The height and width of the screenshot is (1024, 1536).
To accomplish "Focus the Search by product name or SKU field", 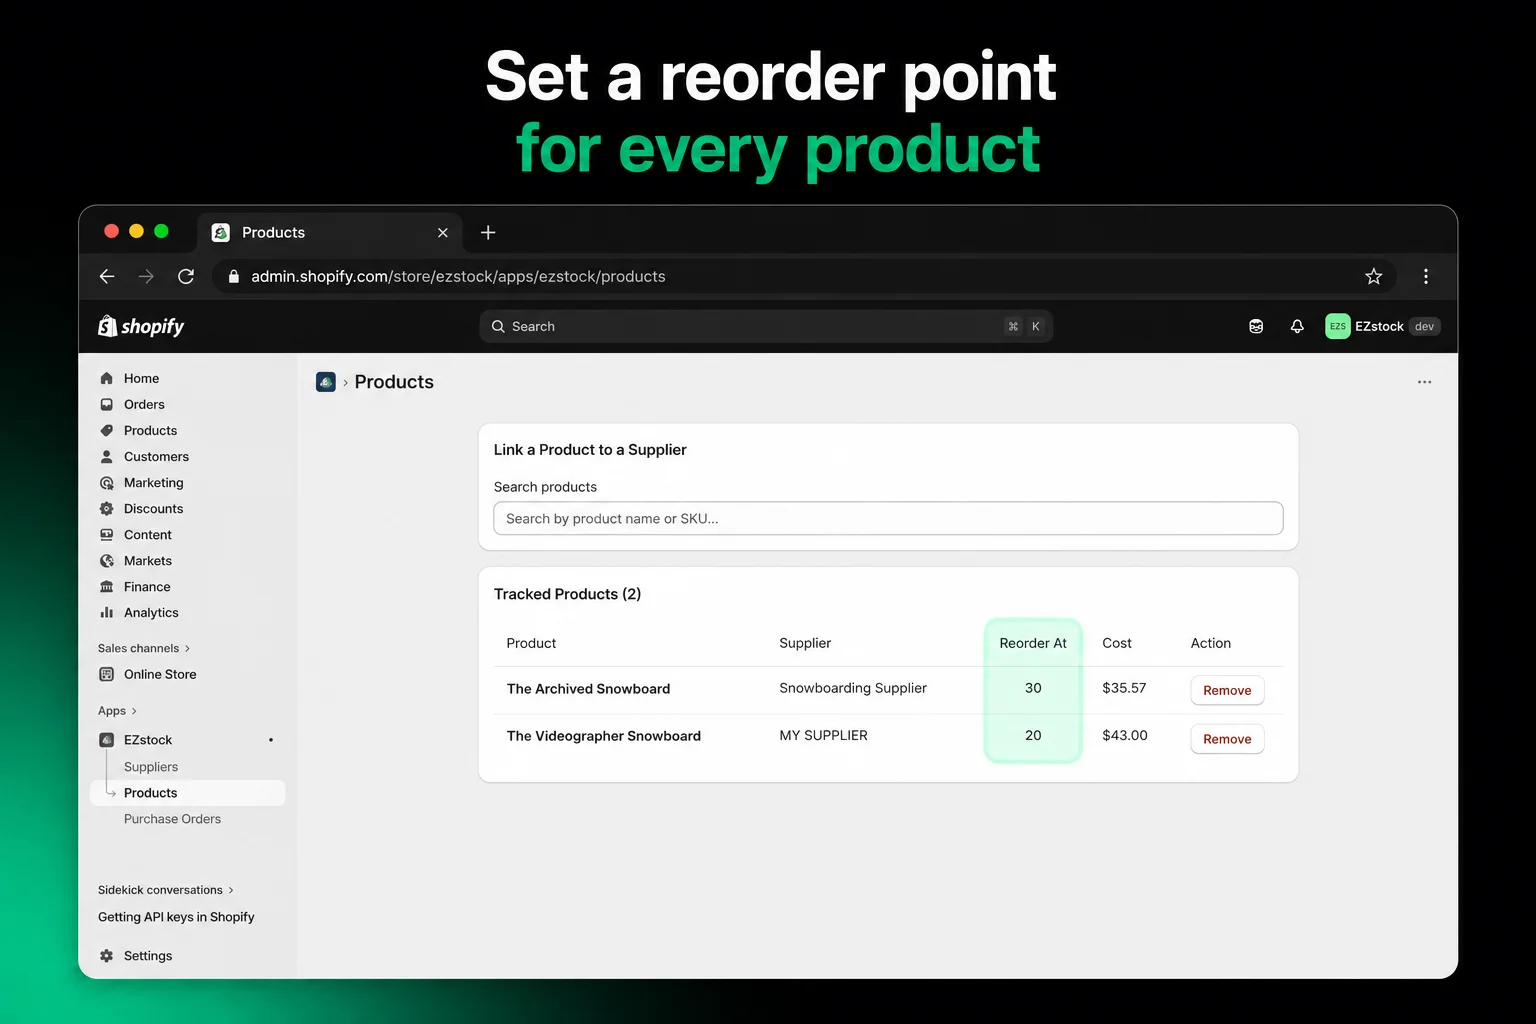I will (x=888, y=518).
